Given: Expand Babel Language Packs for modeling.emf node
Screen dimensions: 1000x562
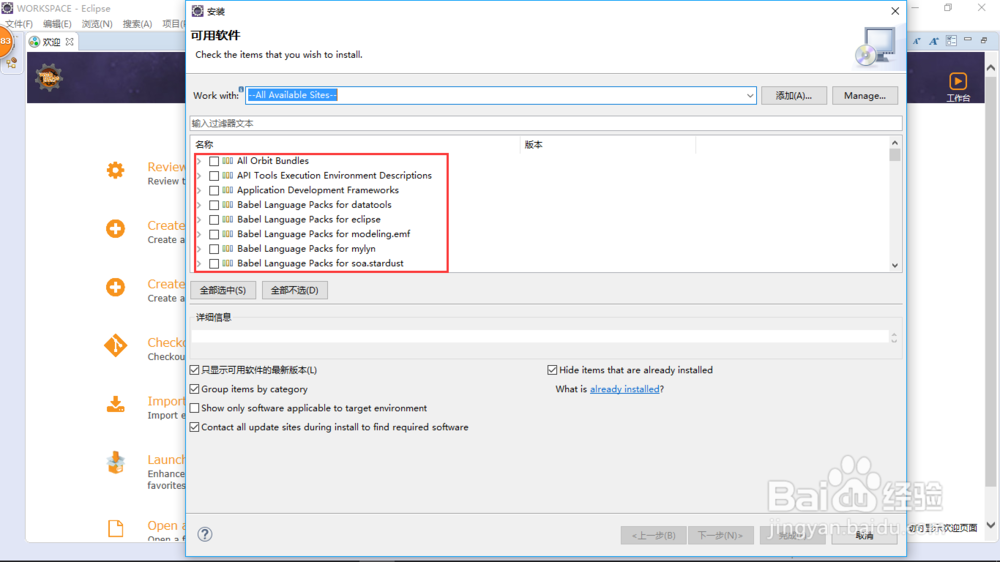Looking at the screenshot, I should pos(199,235).
